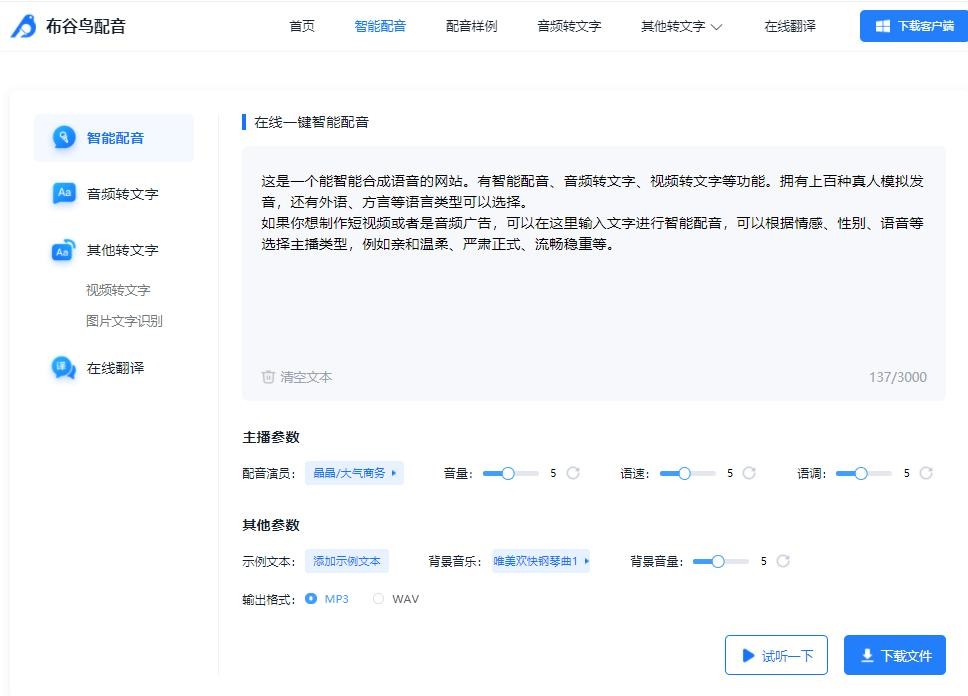Click 添加示例文本 button
Image resolution: width=968 pixels, height=696 pixels.
[347, 561]
